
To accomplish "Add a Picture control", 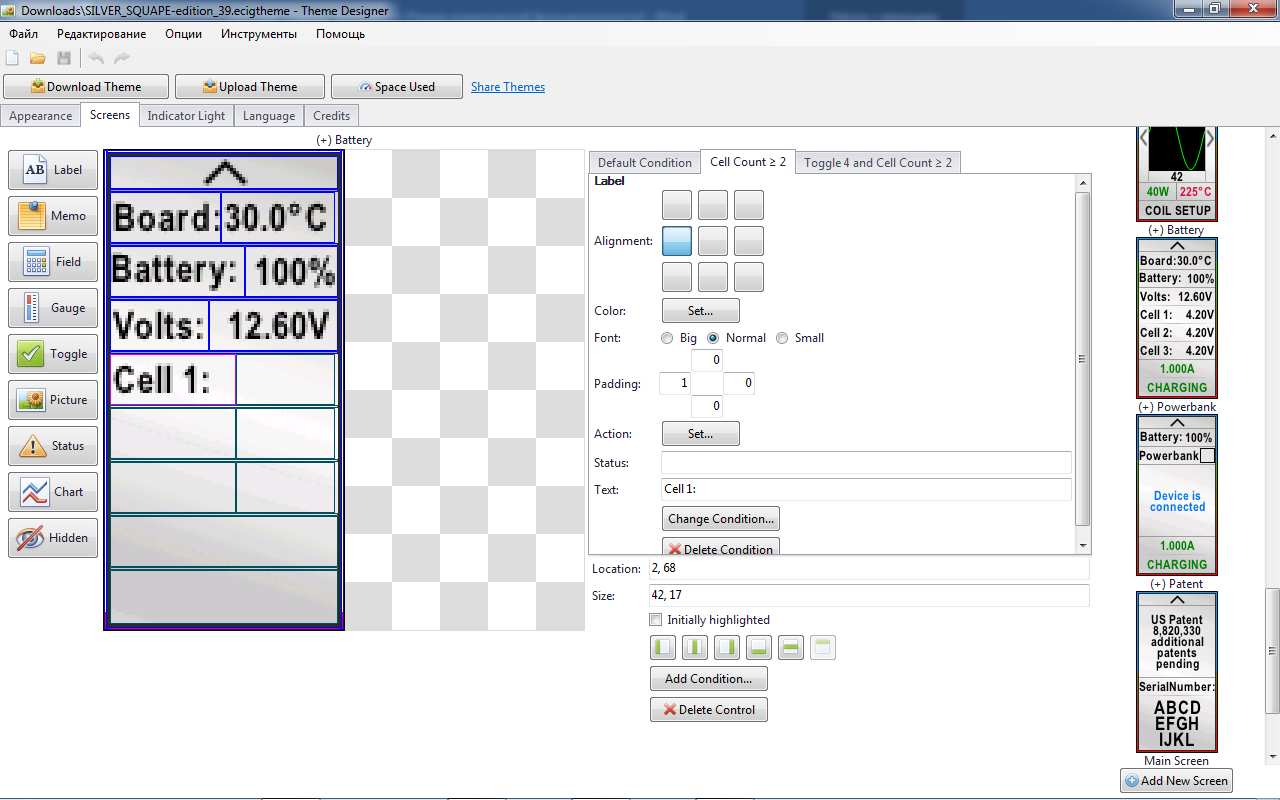I will tap(53, 400).
